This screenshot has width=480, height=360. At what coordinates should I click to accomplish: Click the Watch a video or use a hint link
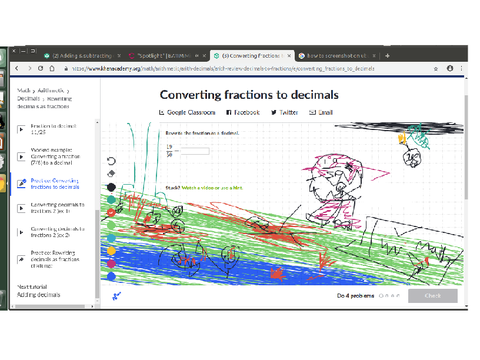(212, 188)
